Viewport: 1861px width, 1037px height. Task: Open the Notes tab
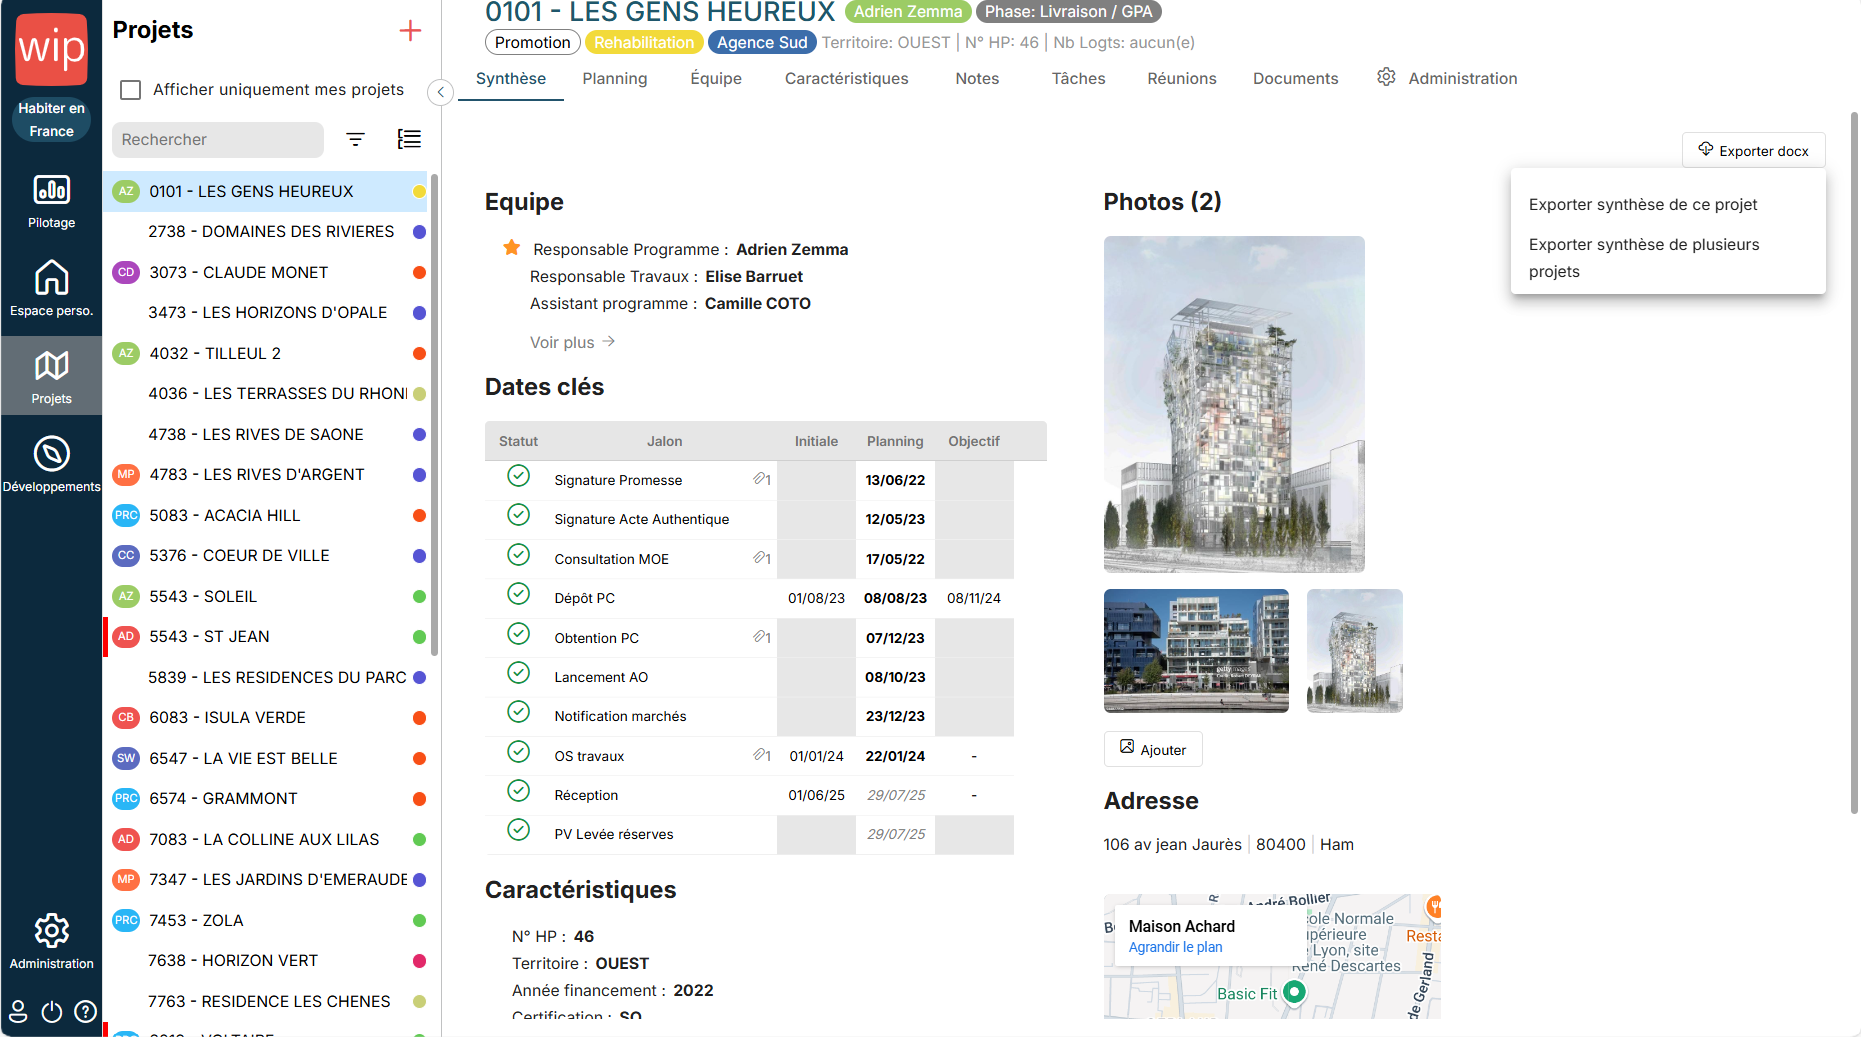click(x=977, y=78)
